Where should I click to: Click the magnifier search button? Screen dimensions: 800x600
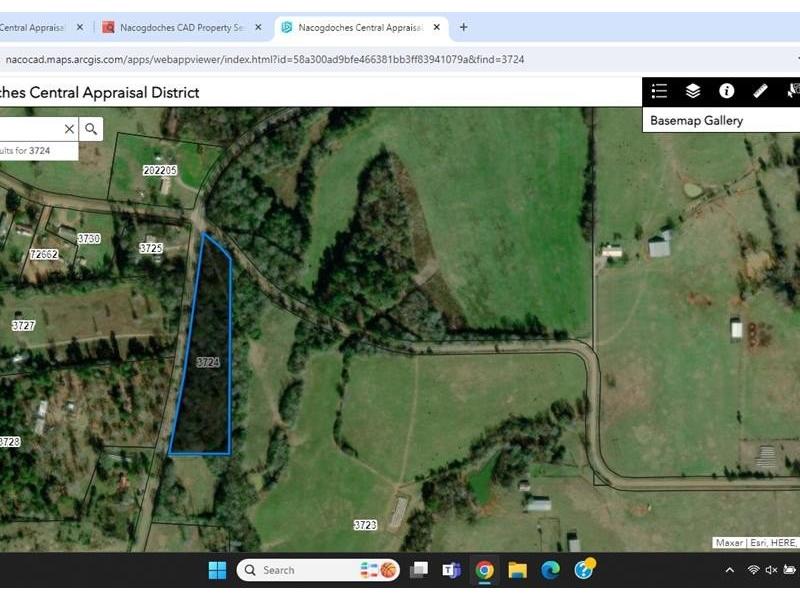click(91, 129)
